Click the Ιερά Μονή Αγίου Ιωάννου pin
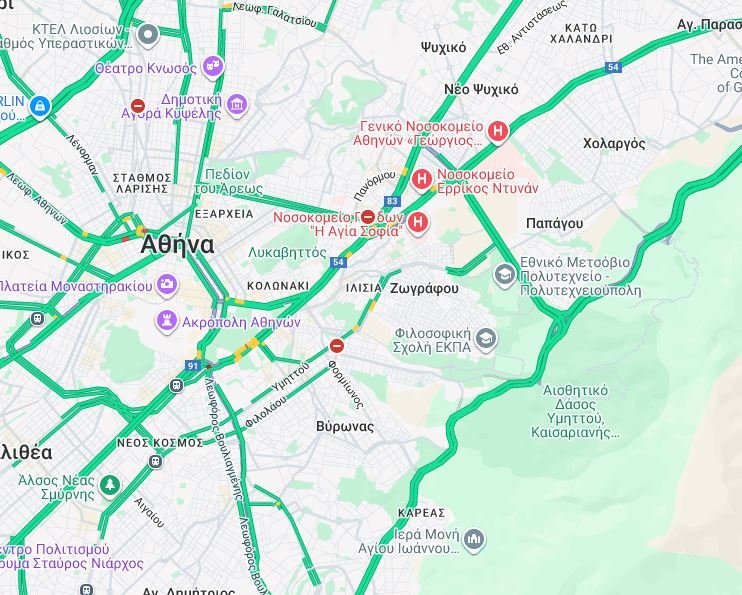The height and width of the screenshot is (595, 742). (474, 540)
